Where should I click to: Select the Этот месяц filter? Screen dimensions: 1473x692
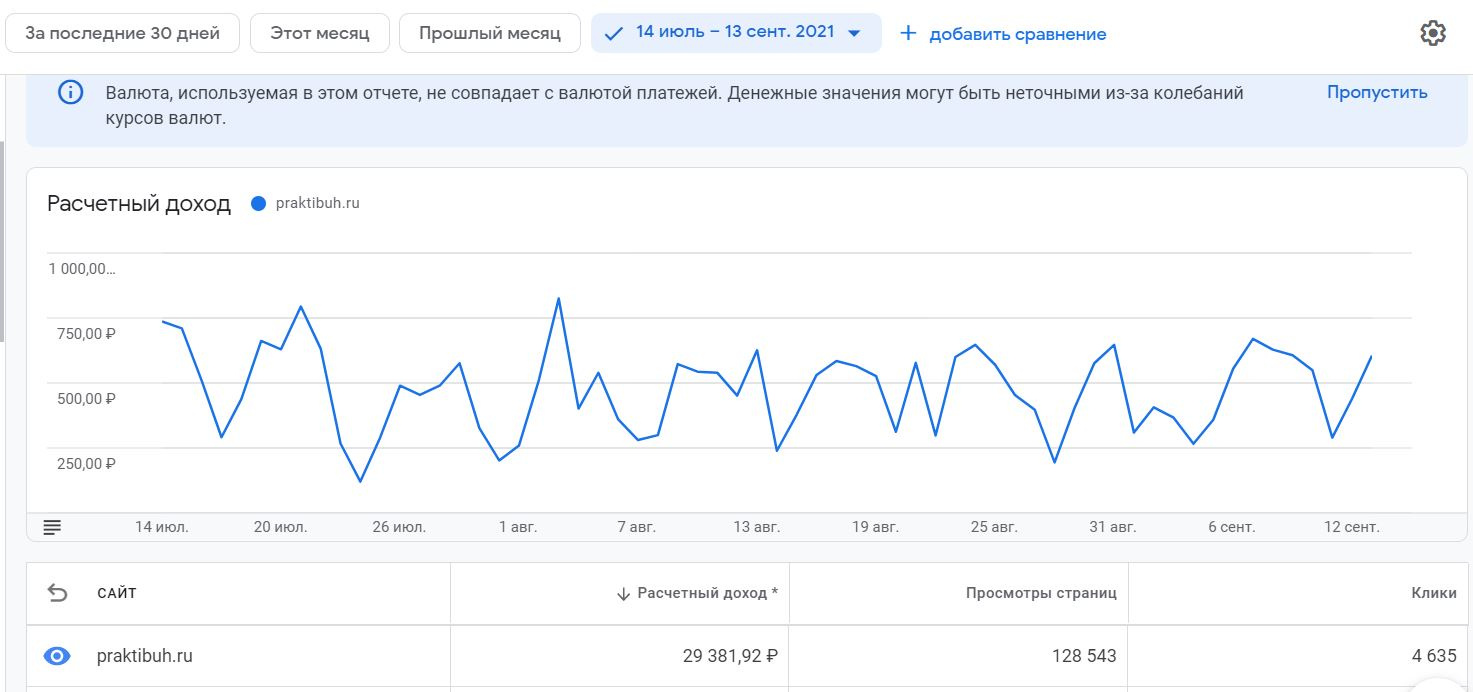coord(320,33)
